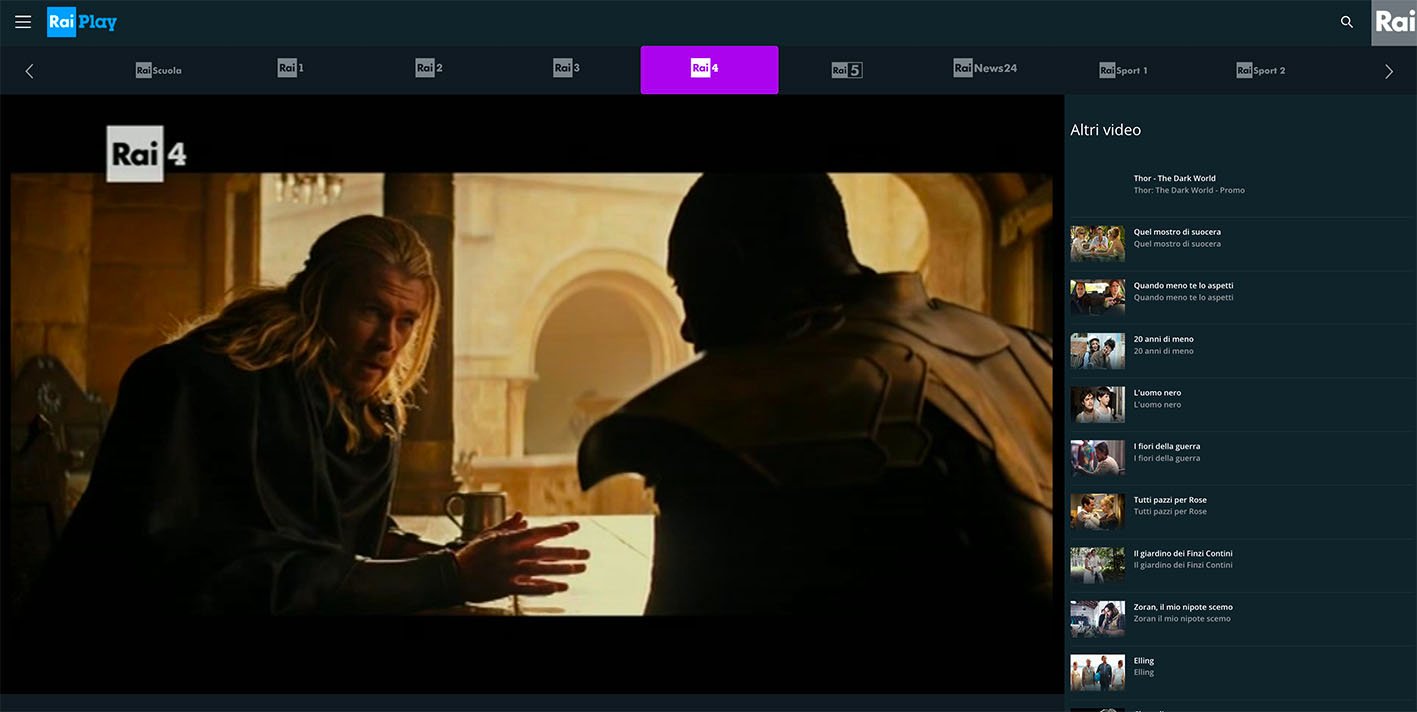Click the L'uomo nero title
This screenshot has width=1417, height=712.
click(1158, 393)
